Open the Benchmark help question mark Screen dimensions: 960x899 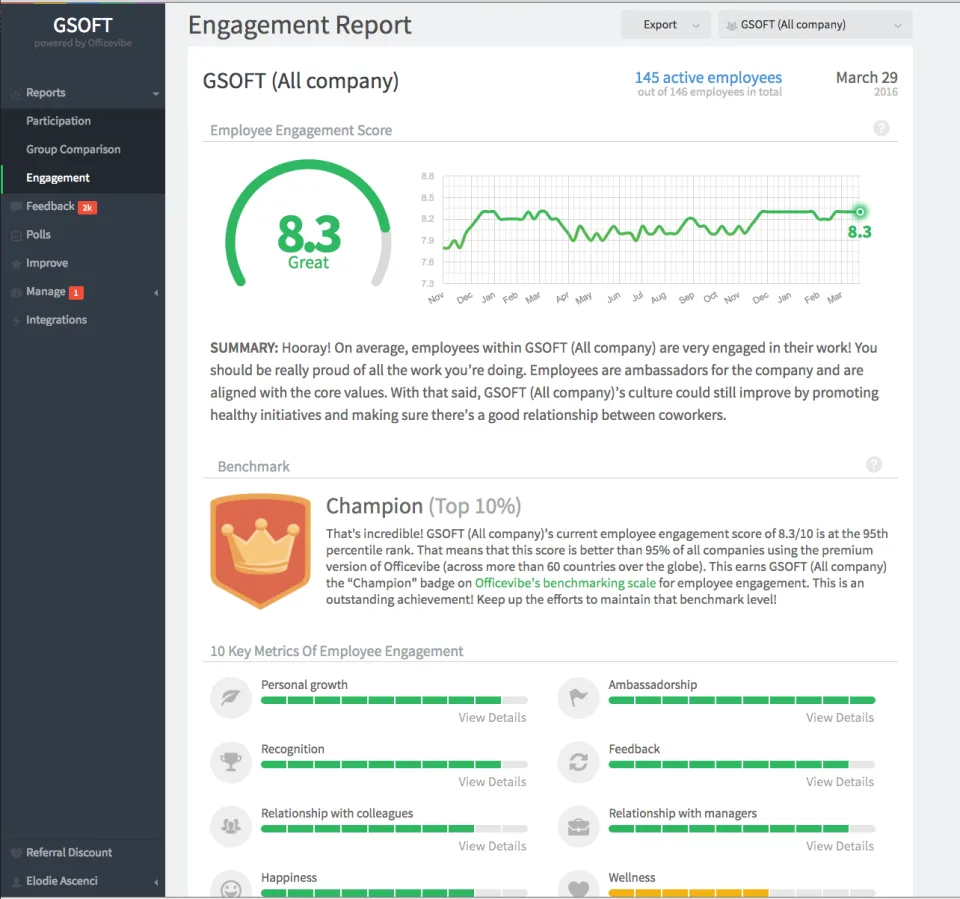(x=874, y=464)
